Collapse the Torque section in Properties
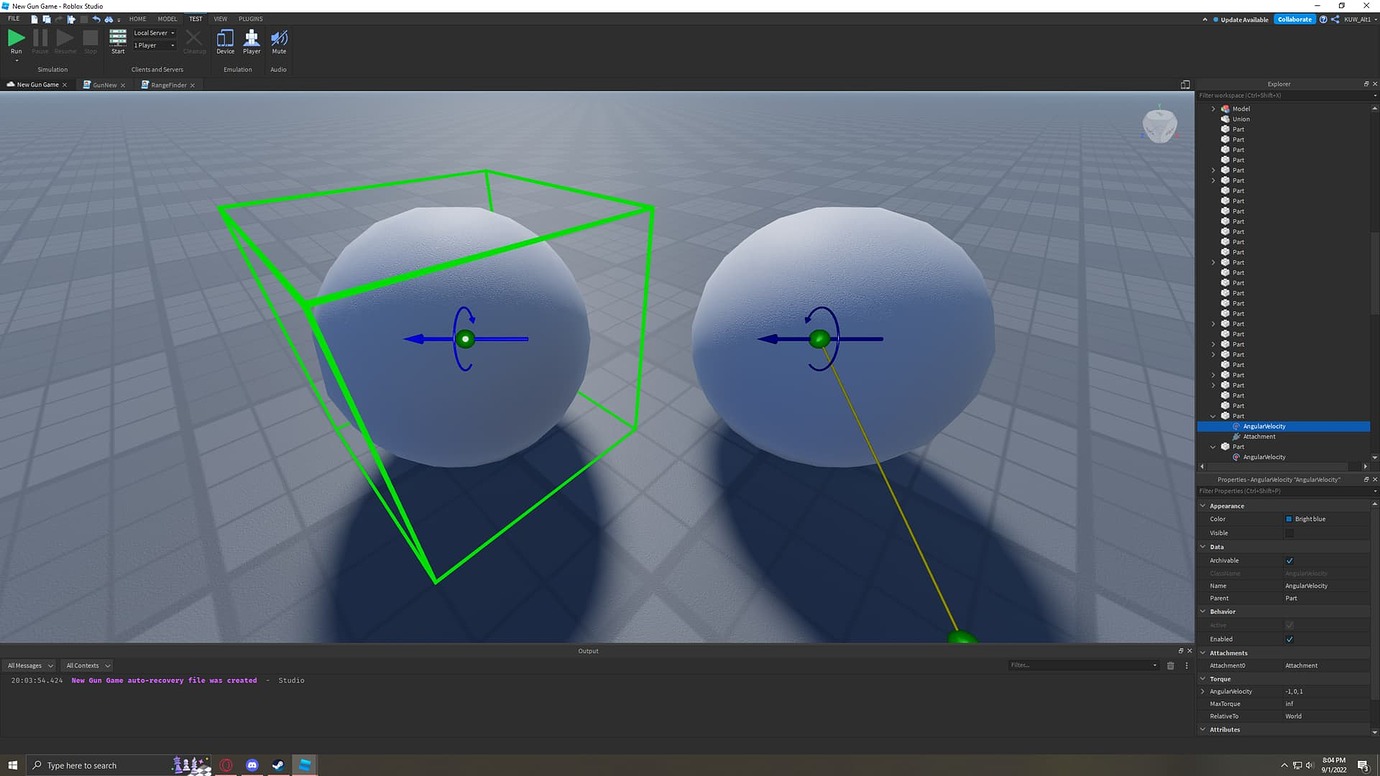Viewport: 1380px width, 776px height. pyautogui.click(x=1202, y=678)
